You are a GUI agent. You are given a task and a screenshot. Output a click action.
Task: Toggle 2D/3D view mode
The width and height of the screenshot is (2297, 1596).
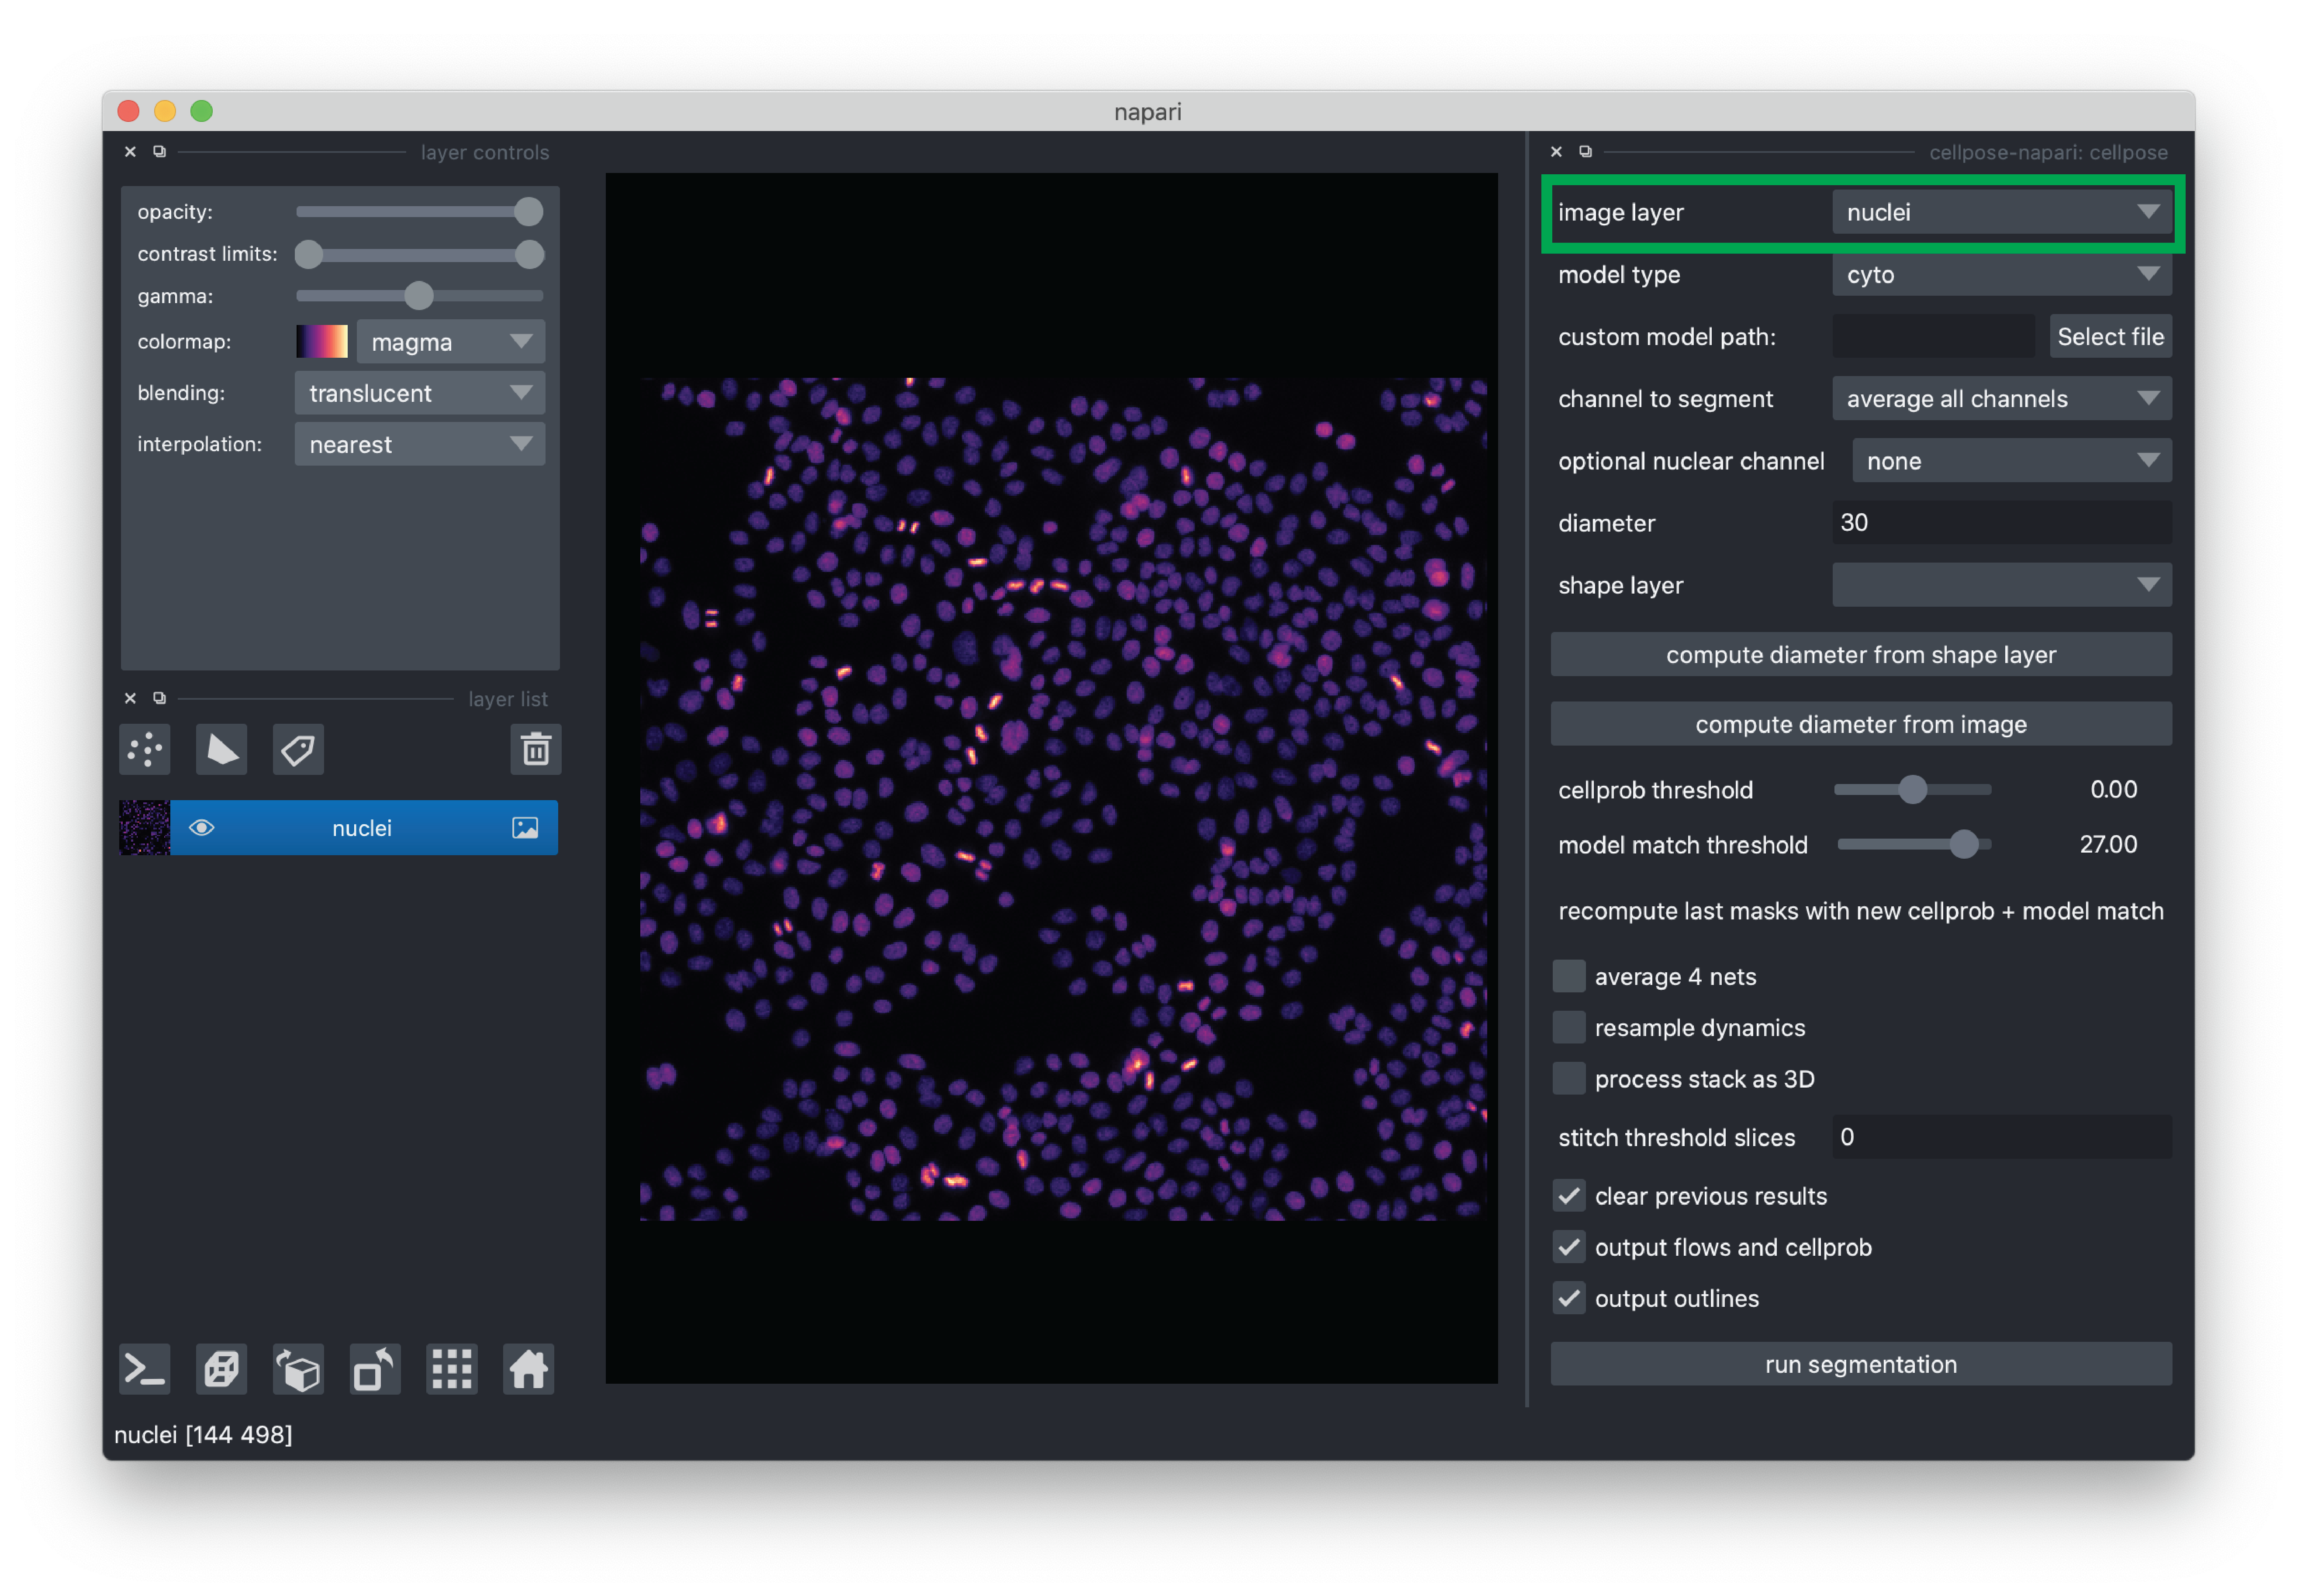[221, 1369]
